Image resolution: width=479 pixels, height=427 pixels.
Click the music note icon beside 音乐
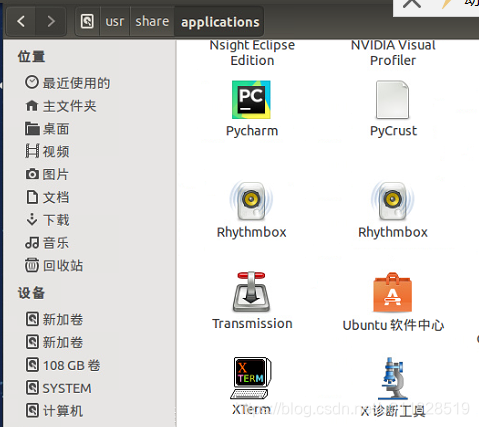(32, 243)
